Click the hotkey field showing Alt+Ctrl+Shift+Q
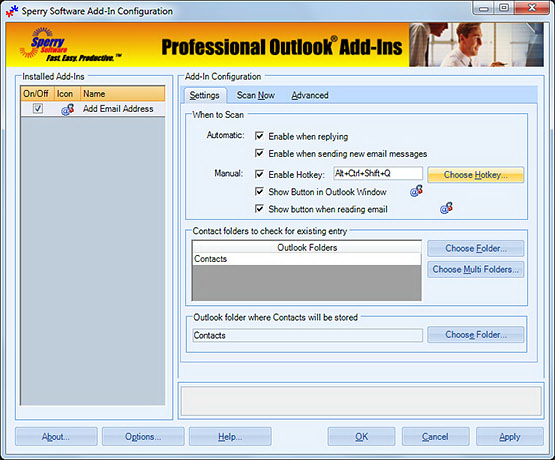Image resolution: width=555 pixels, height=460 pixels. 378,173
